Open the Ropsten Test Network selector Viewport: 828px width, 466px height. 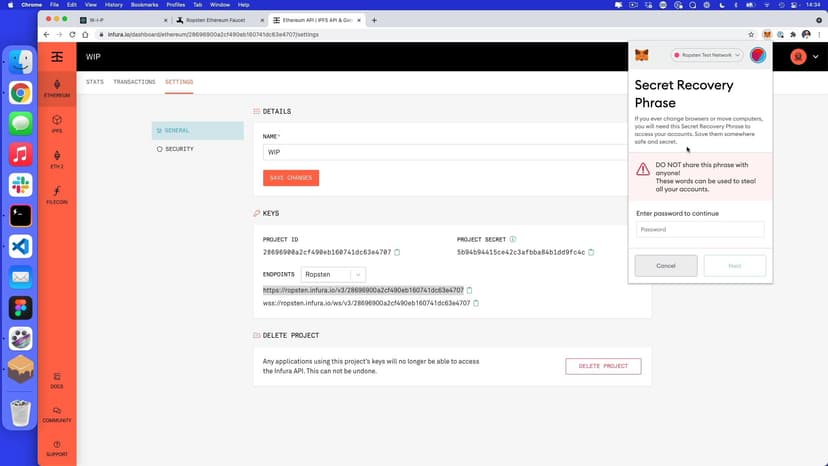707,55
